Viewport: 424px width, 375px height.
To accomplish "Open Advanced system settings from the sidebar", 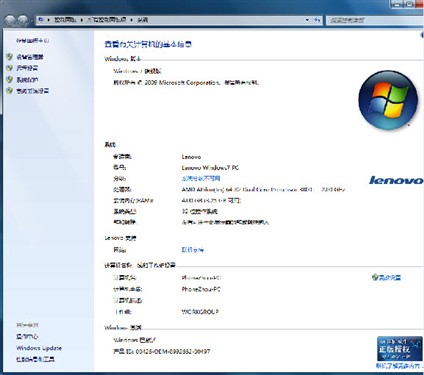I will [33, 91].
